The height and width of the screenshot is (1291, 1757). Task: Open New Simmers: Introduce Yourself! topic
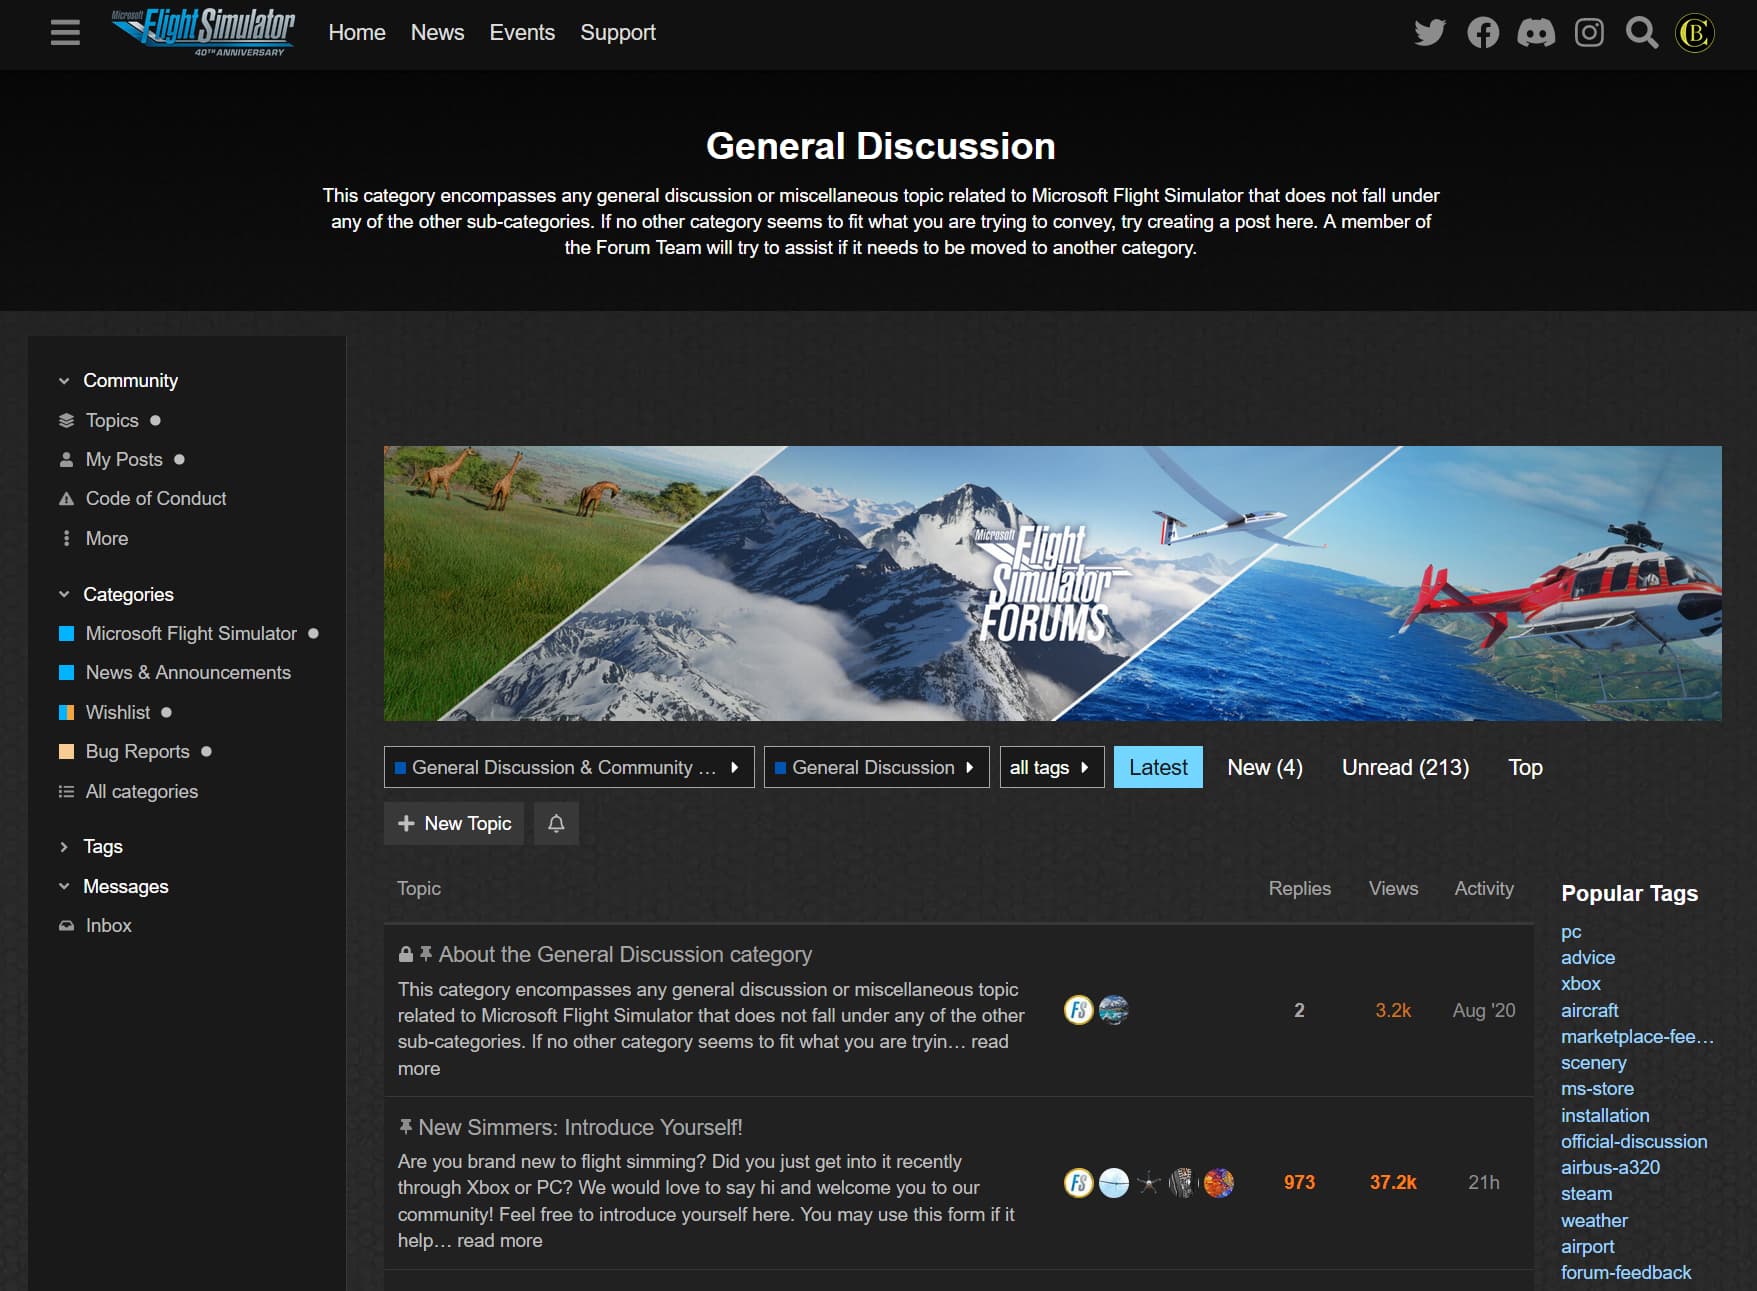[x=580, y=1127]
